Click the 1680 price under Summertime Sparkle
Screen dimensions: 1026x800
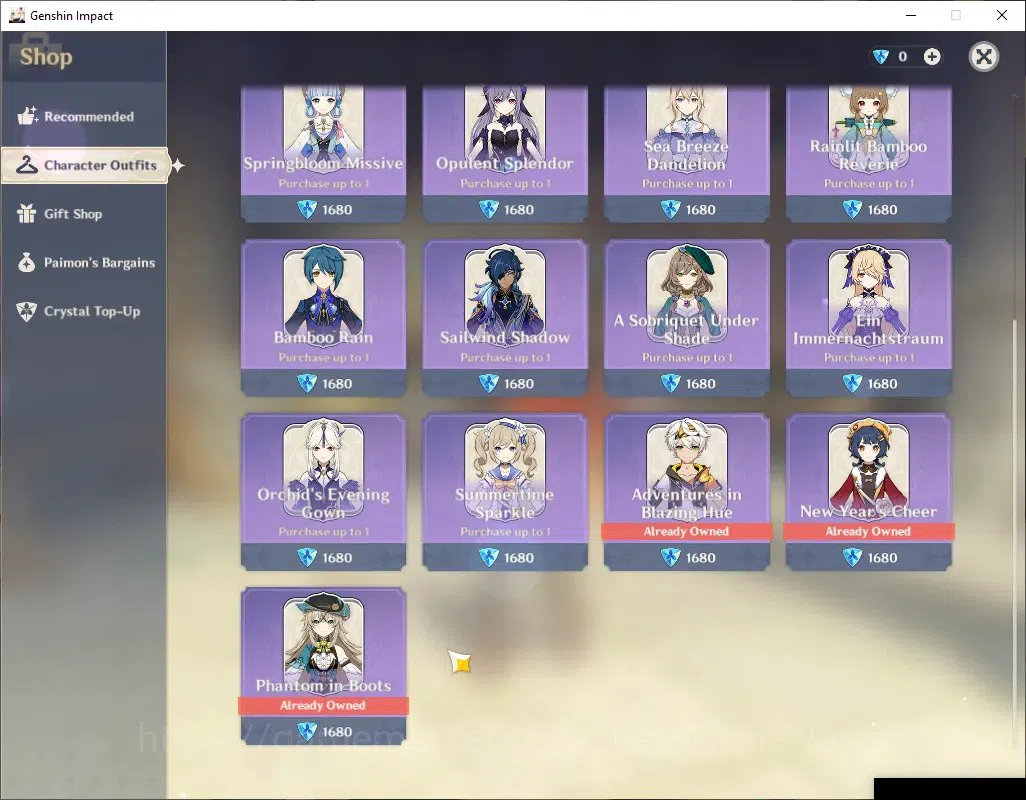(519, 558)
